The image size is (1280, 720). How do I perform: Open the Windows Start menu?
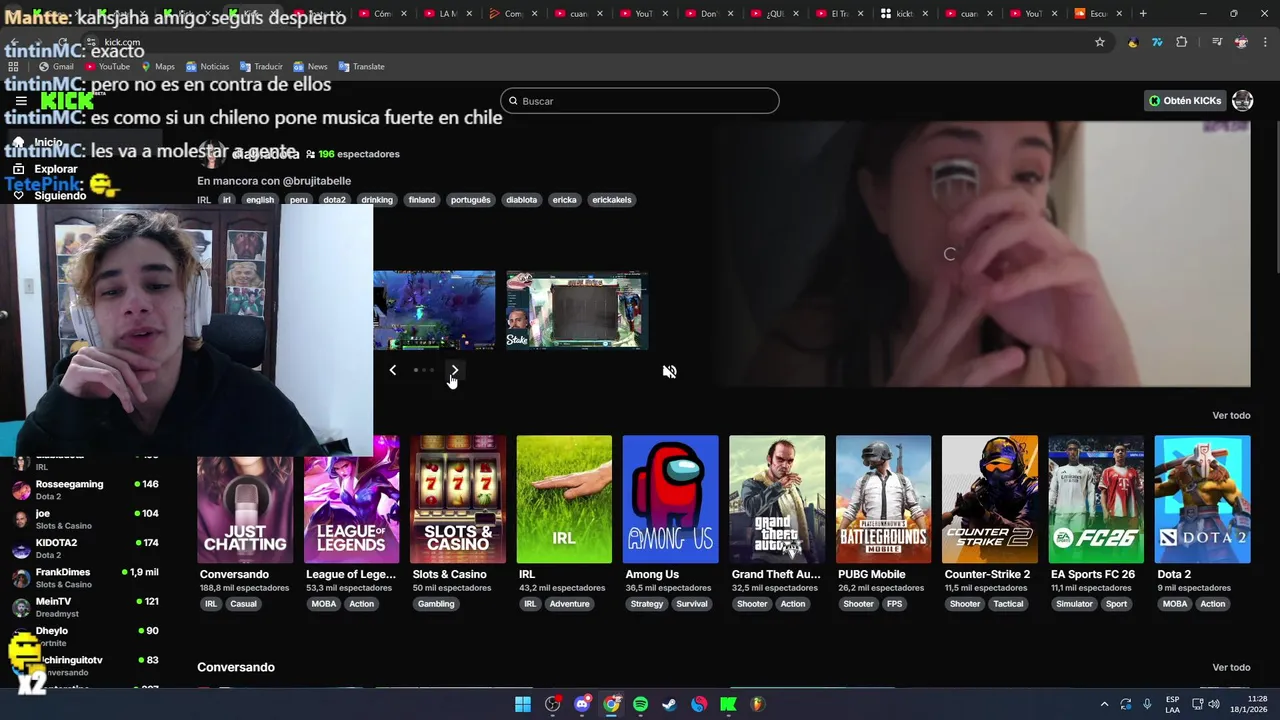pyautogui.click(x=523, y=704)
